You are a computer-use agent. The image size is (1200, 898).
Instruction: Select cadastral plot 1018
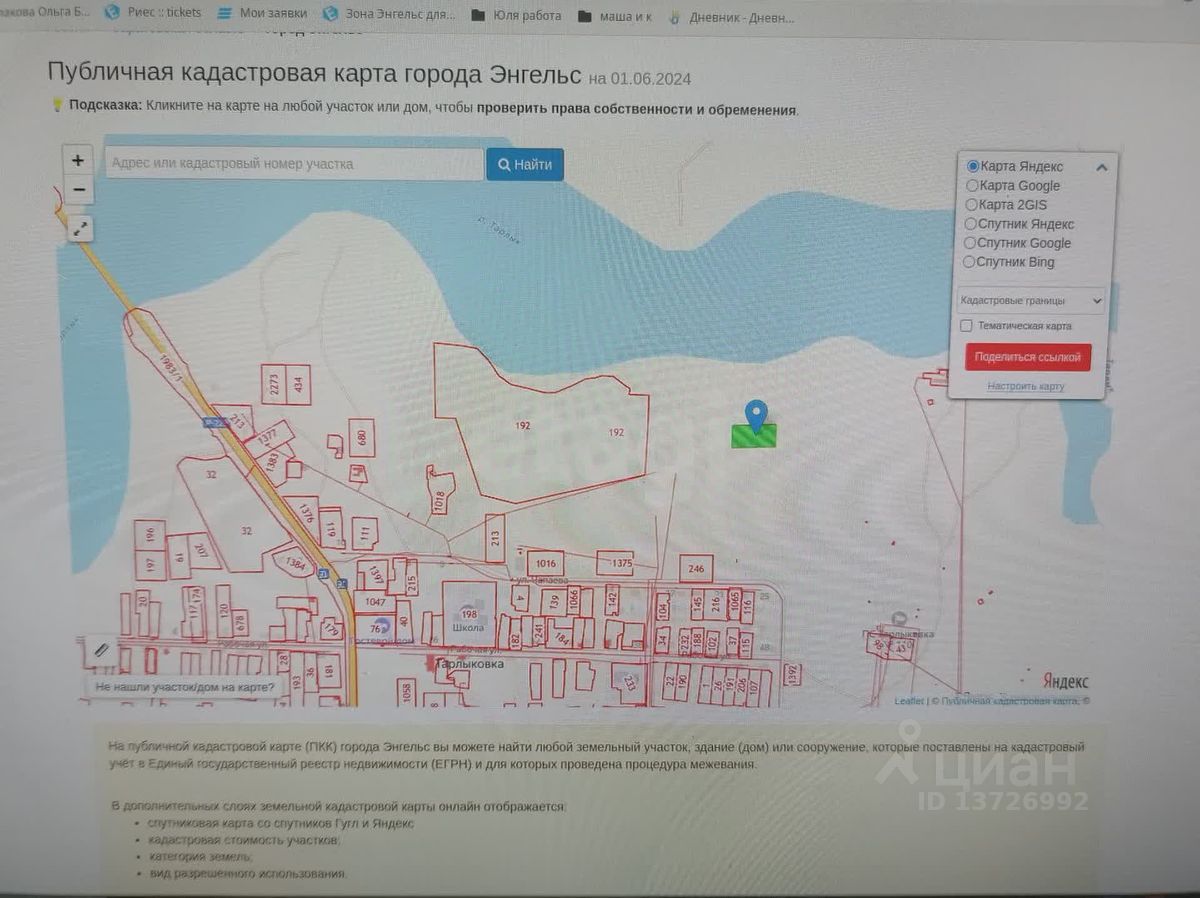tap(439, 495)
